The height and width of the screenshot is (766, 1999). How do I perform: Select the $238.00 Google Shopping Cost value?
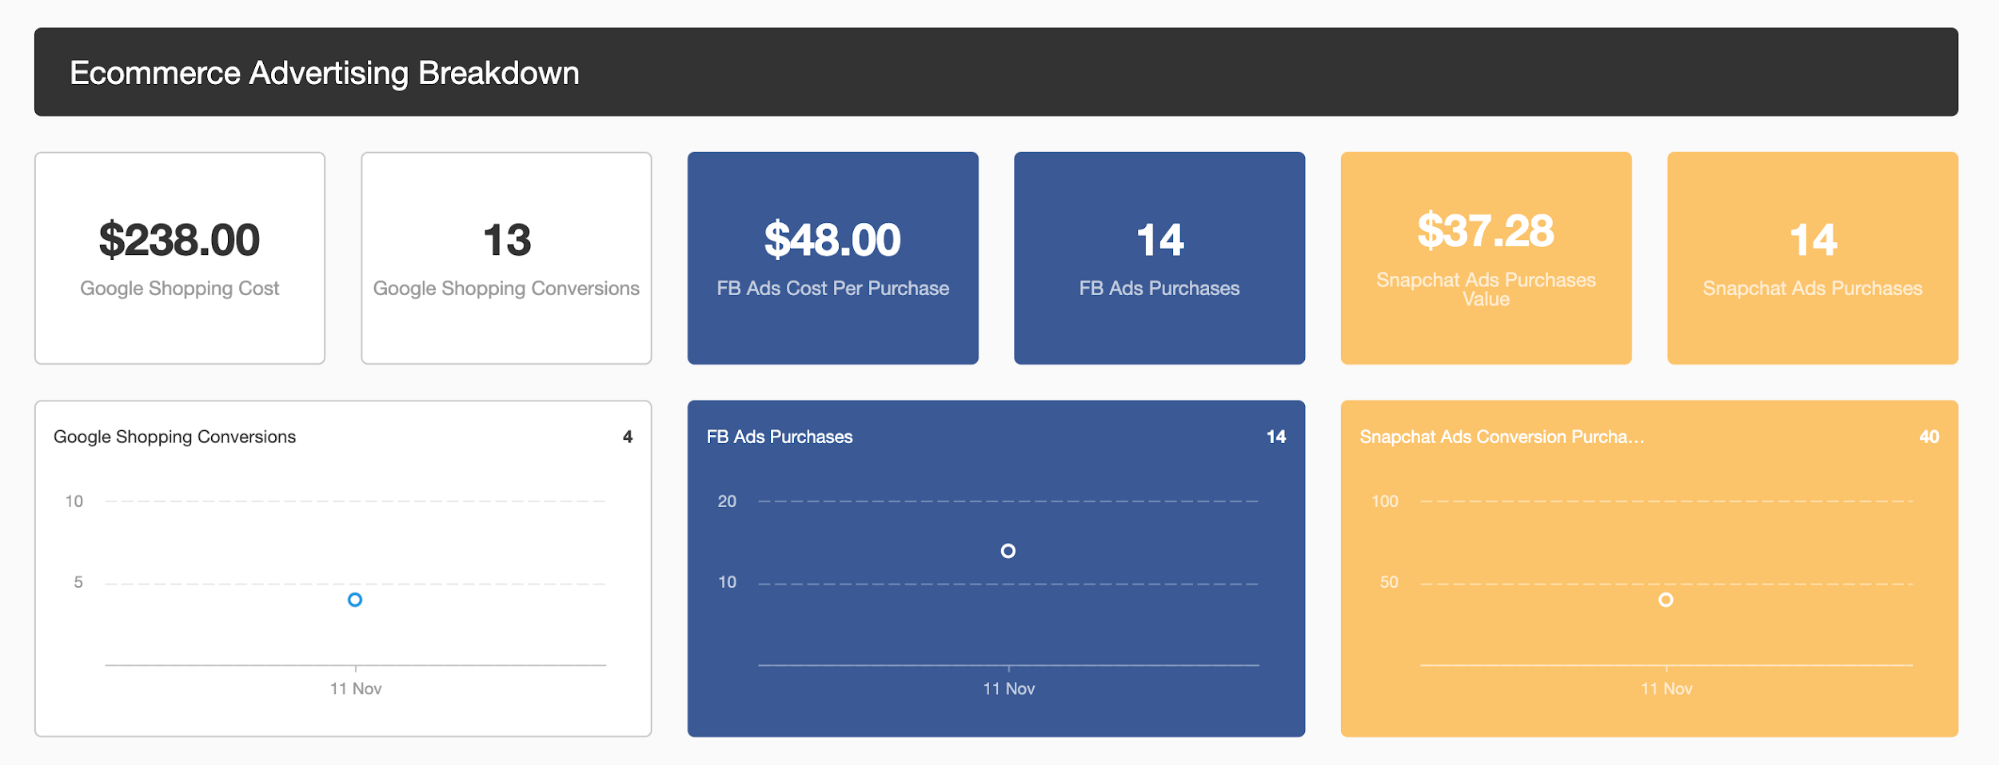pos(180,240)
